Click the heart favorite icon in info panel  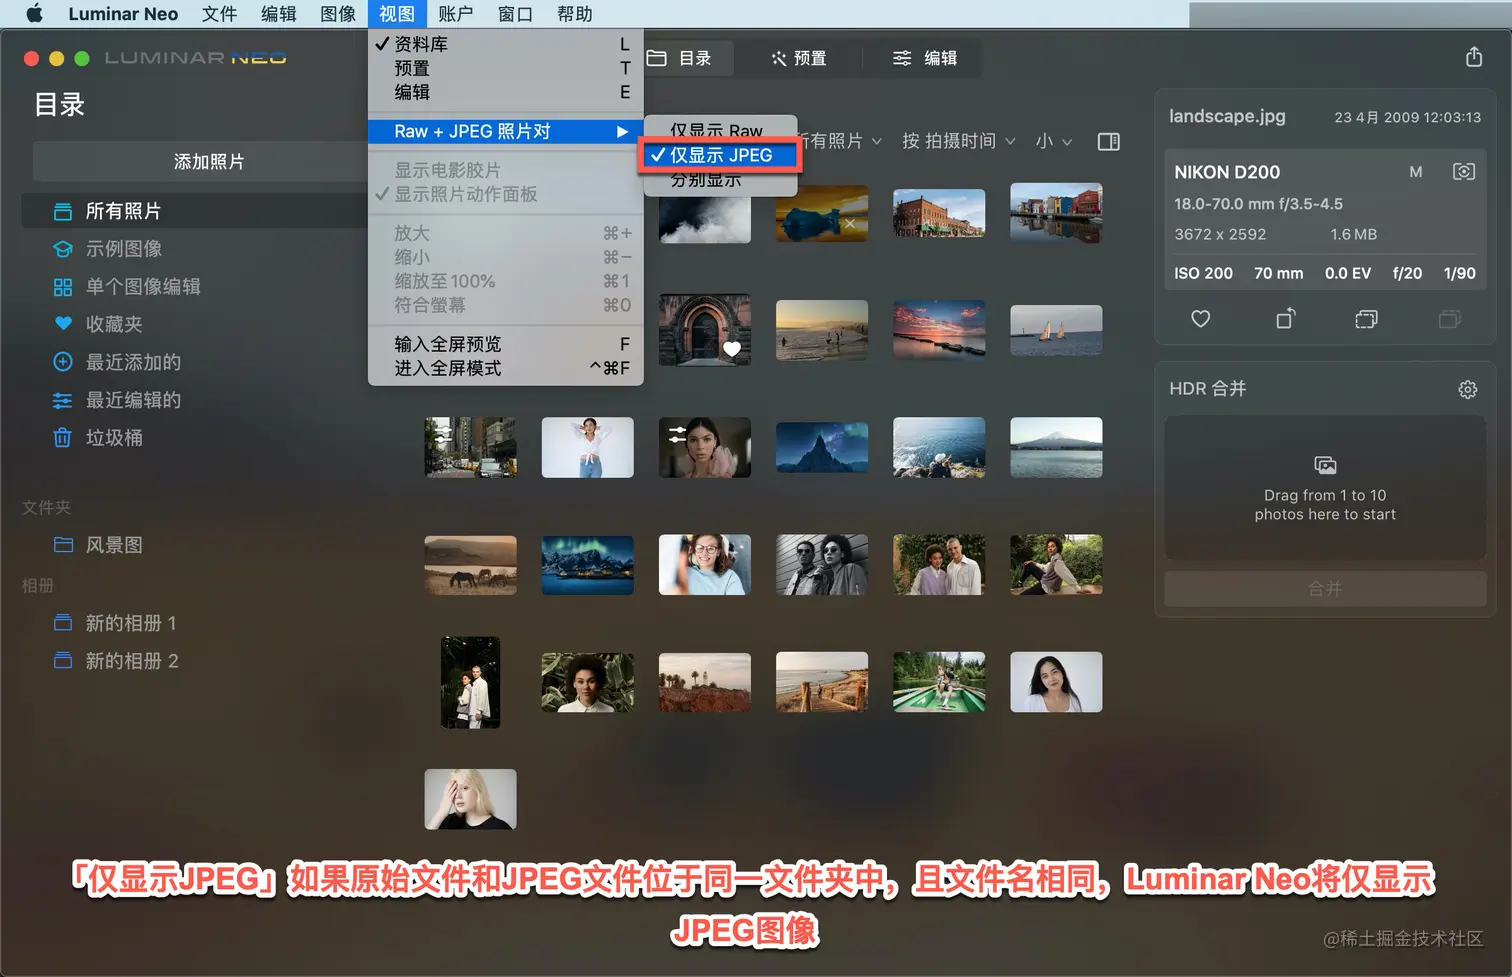(x=1201, y=319)
